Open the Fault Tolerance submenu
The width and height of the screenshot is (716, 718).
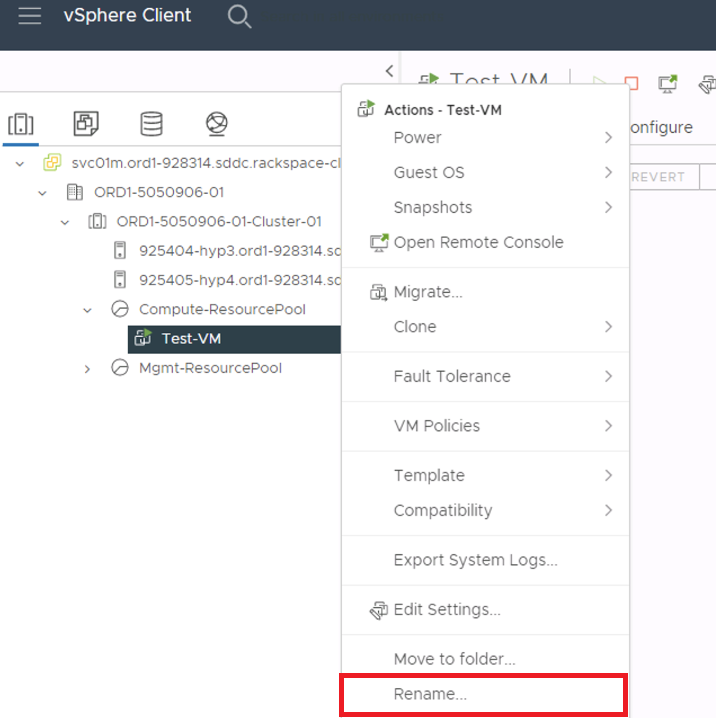point(485,376)
